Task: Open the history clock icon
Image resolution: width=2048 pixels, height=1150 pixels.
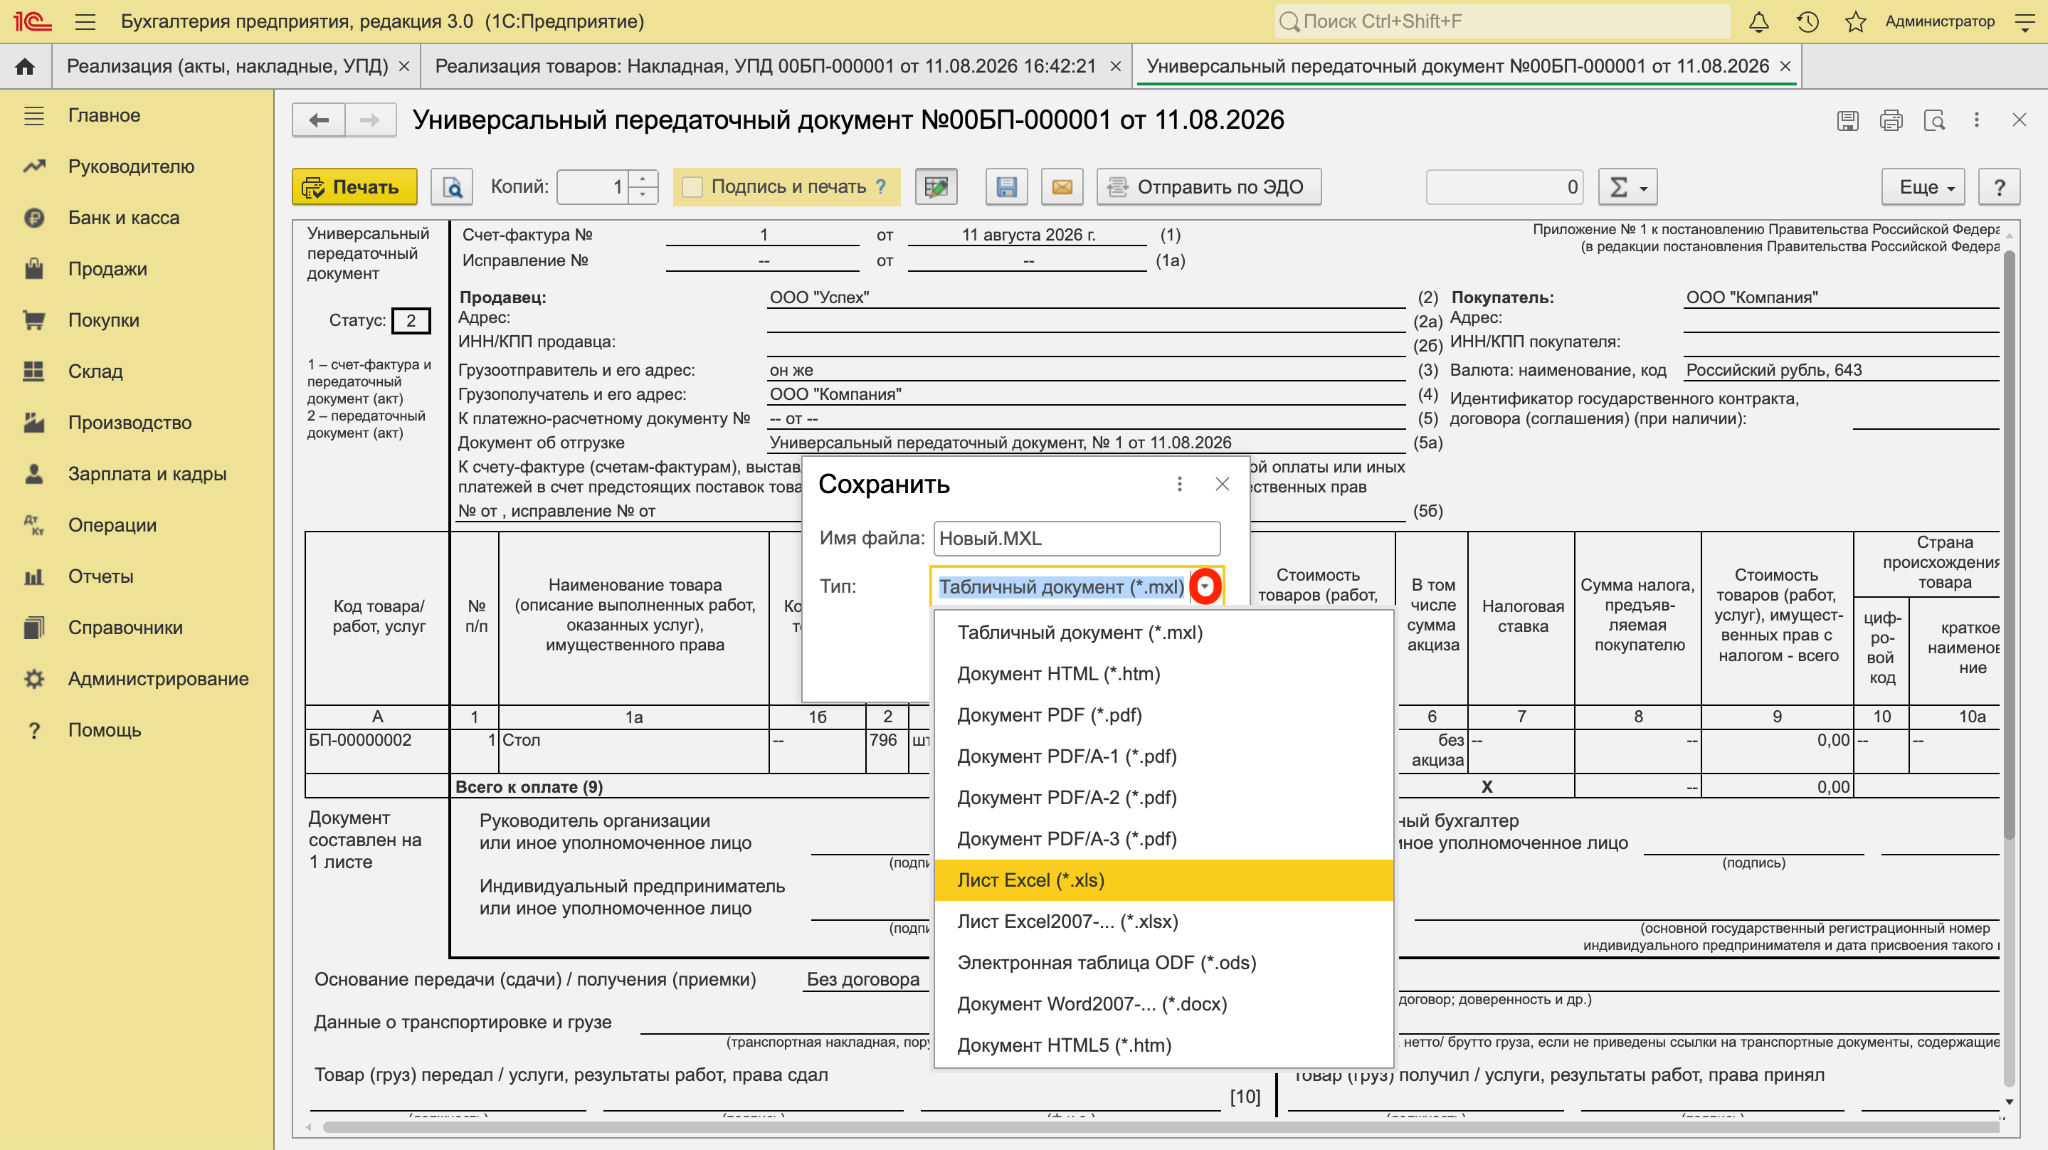Action: (1807, 21)
